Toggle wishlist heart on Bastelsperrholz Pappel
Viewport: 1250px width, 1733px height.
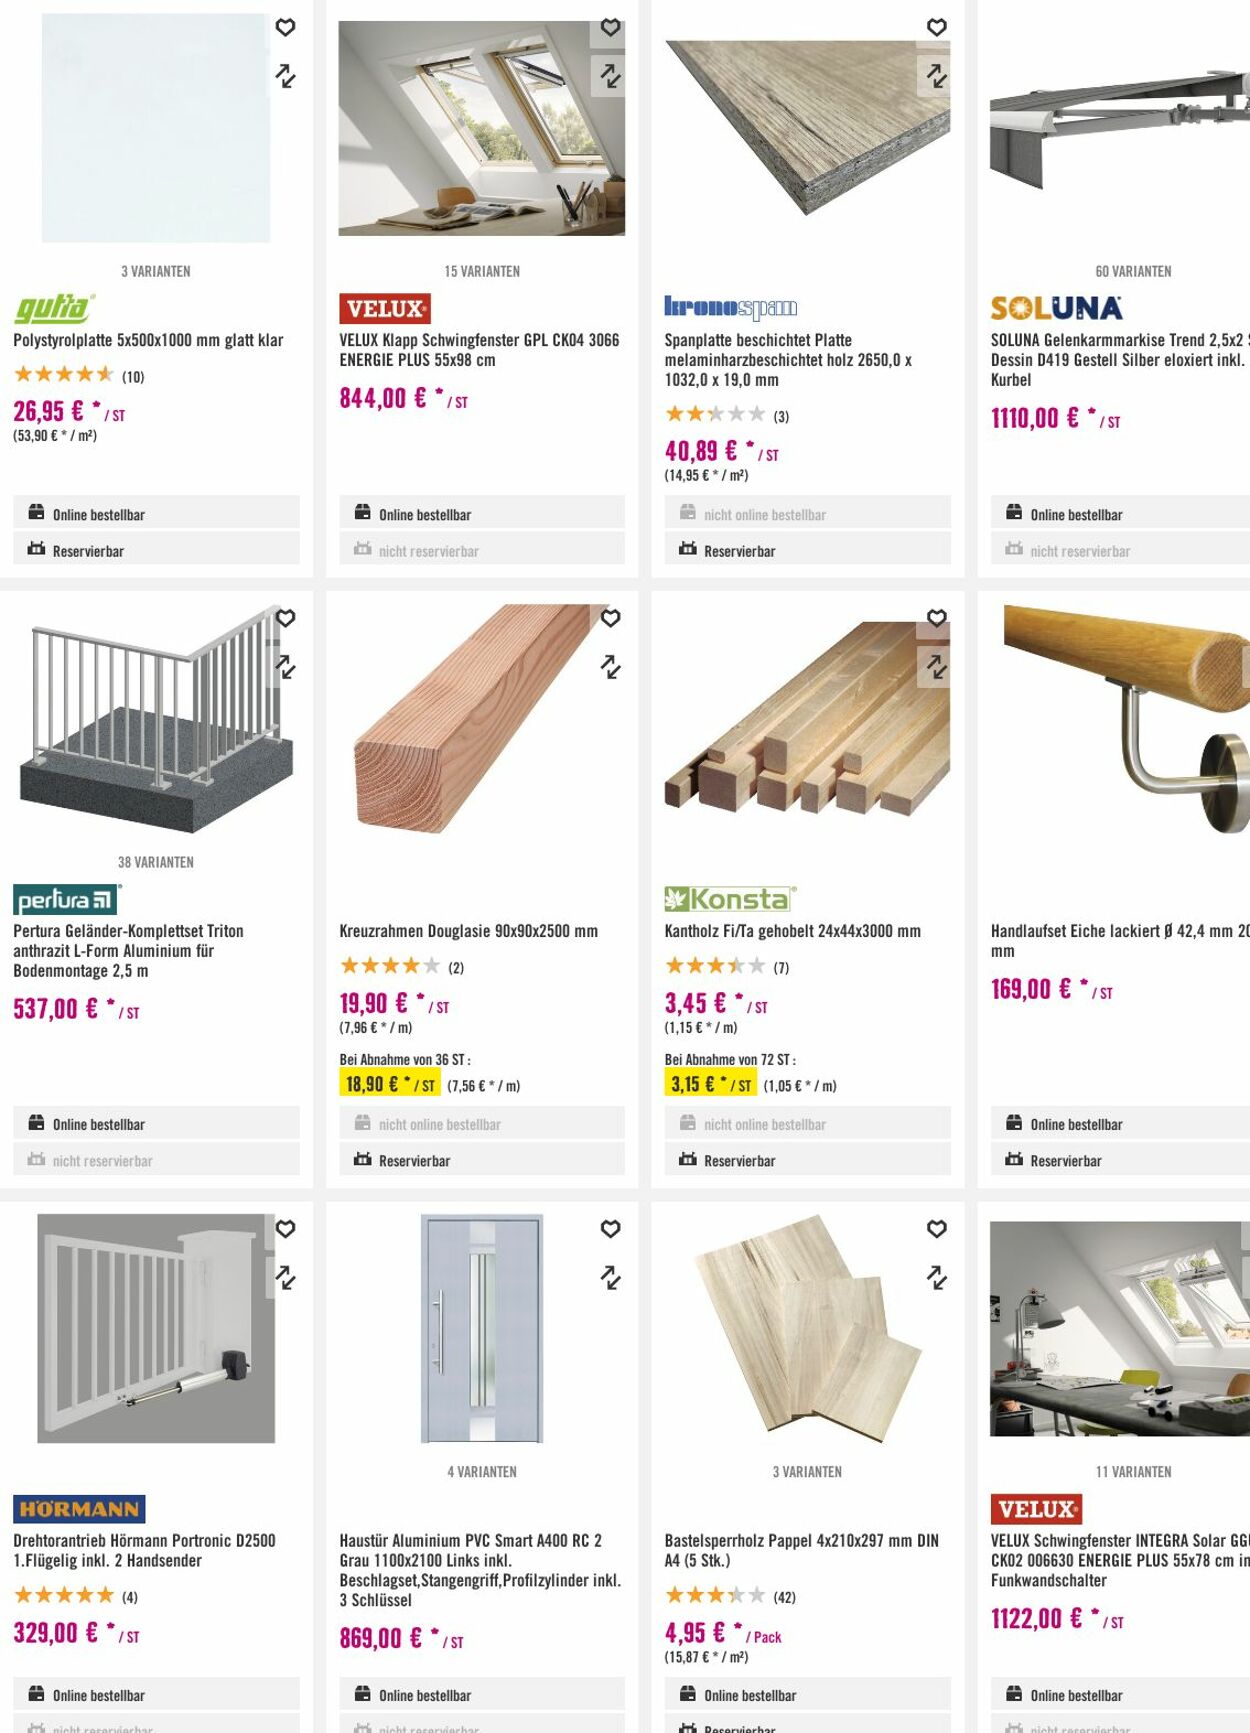click(936, 1228)
